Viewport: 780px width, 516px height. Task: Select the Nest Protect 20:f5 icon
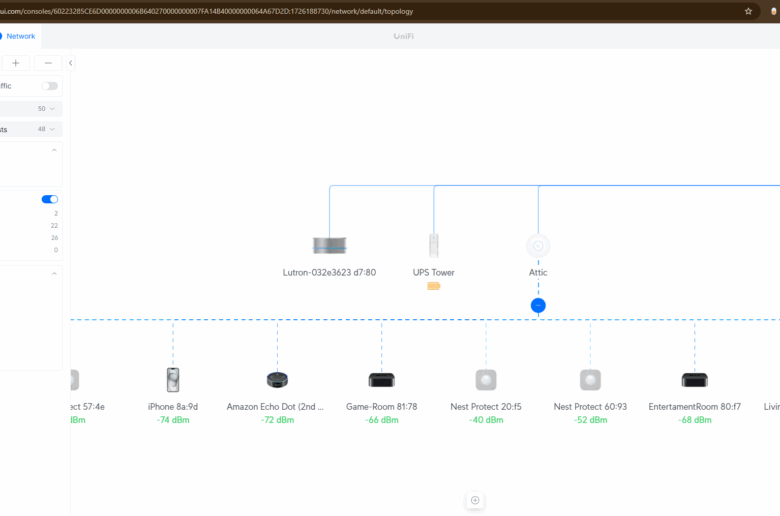click(486, 379)
